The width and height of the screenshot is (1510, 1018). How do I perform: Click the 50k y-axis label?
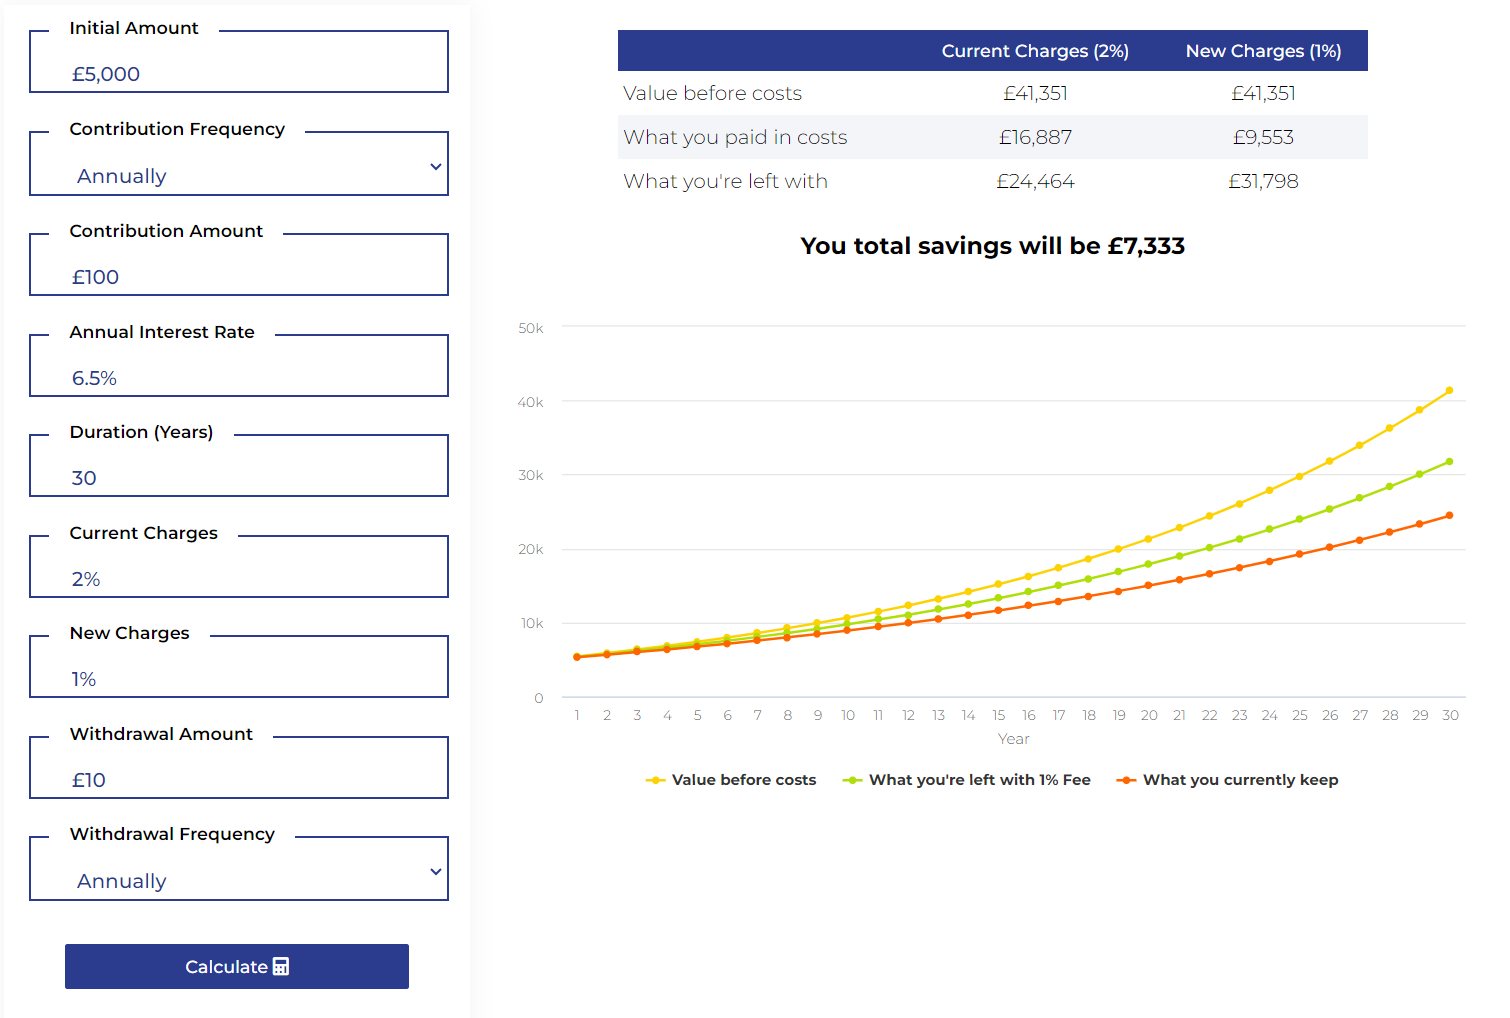531,328
